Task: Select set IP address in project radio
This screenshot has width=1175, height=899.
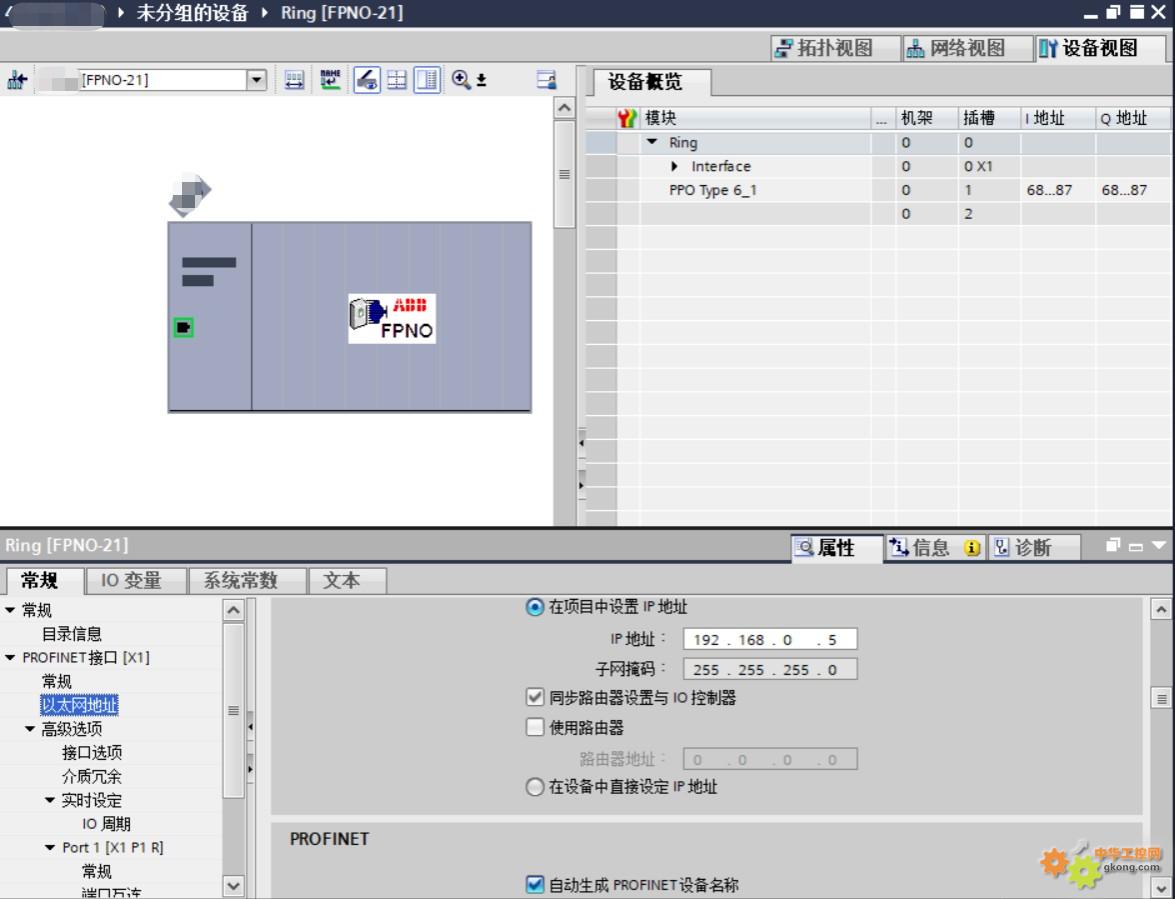Action: pyautogui.click(x=535, y=607)
